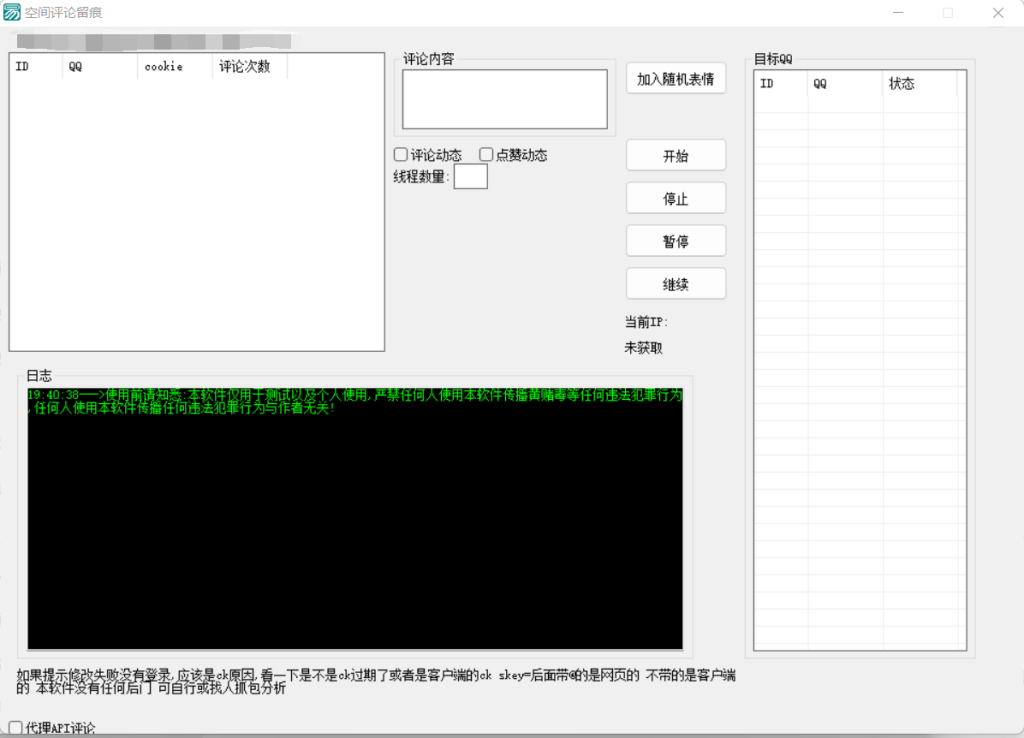The image size is (1024, 738).
Task: Click inside the black 日志 log area
Action: tap(355, 530)
